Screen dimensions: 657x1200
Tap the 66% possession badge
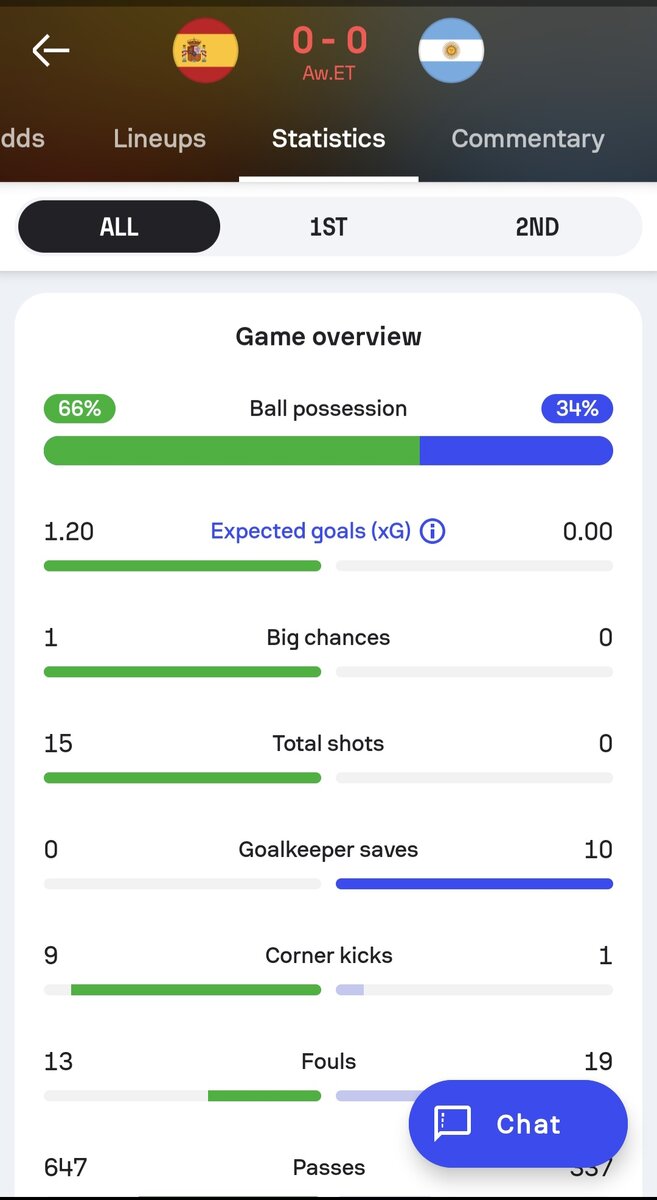[x=80, y=408]
